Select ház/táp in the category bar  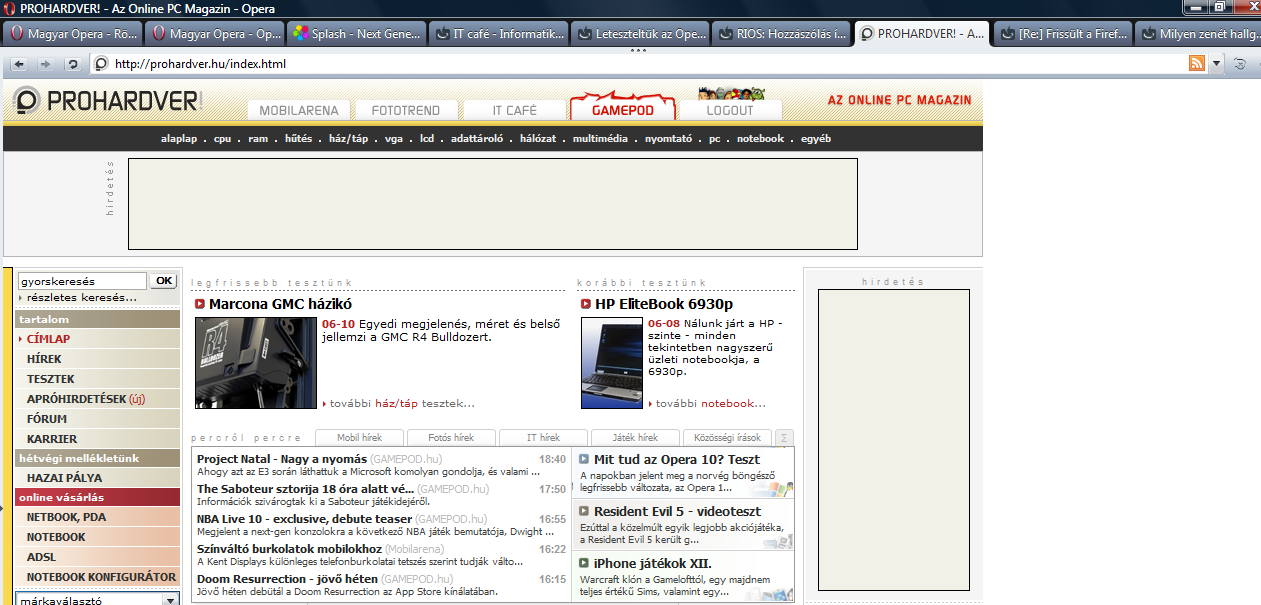pos(348,139)
